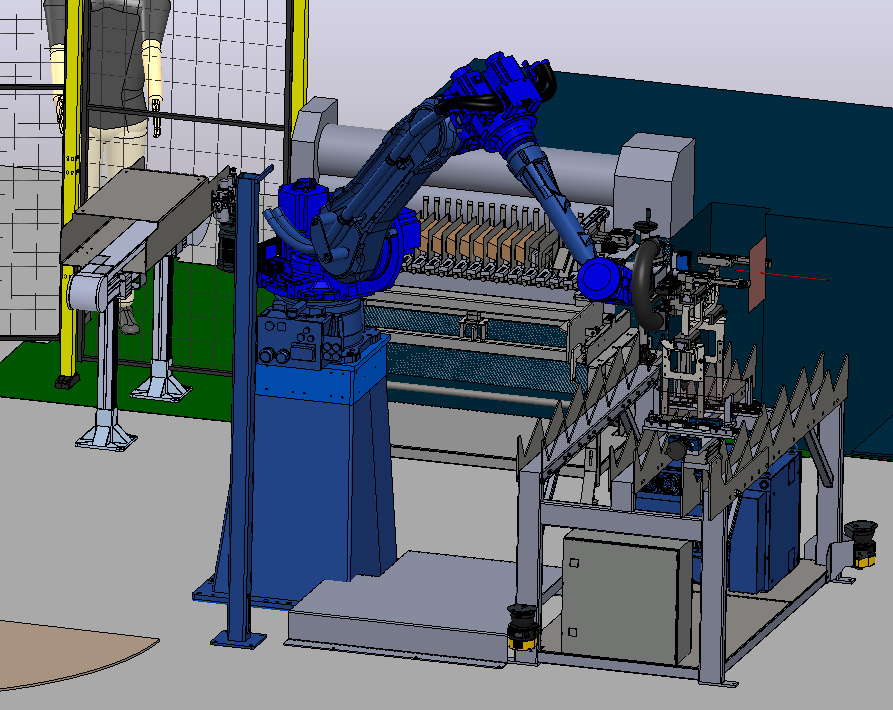The height and width of the screenshot is (710, 893).
Task: Select the yellow safety scanner near the grey step
Action: [523, 627]
